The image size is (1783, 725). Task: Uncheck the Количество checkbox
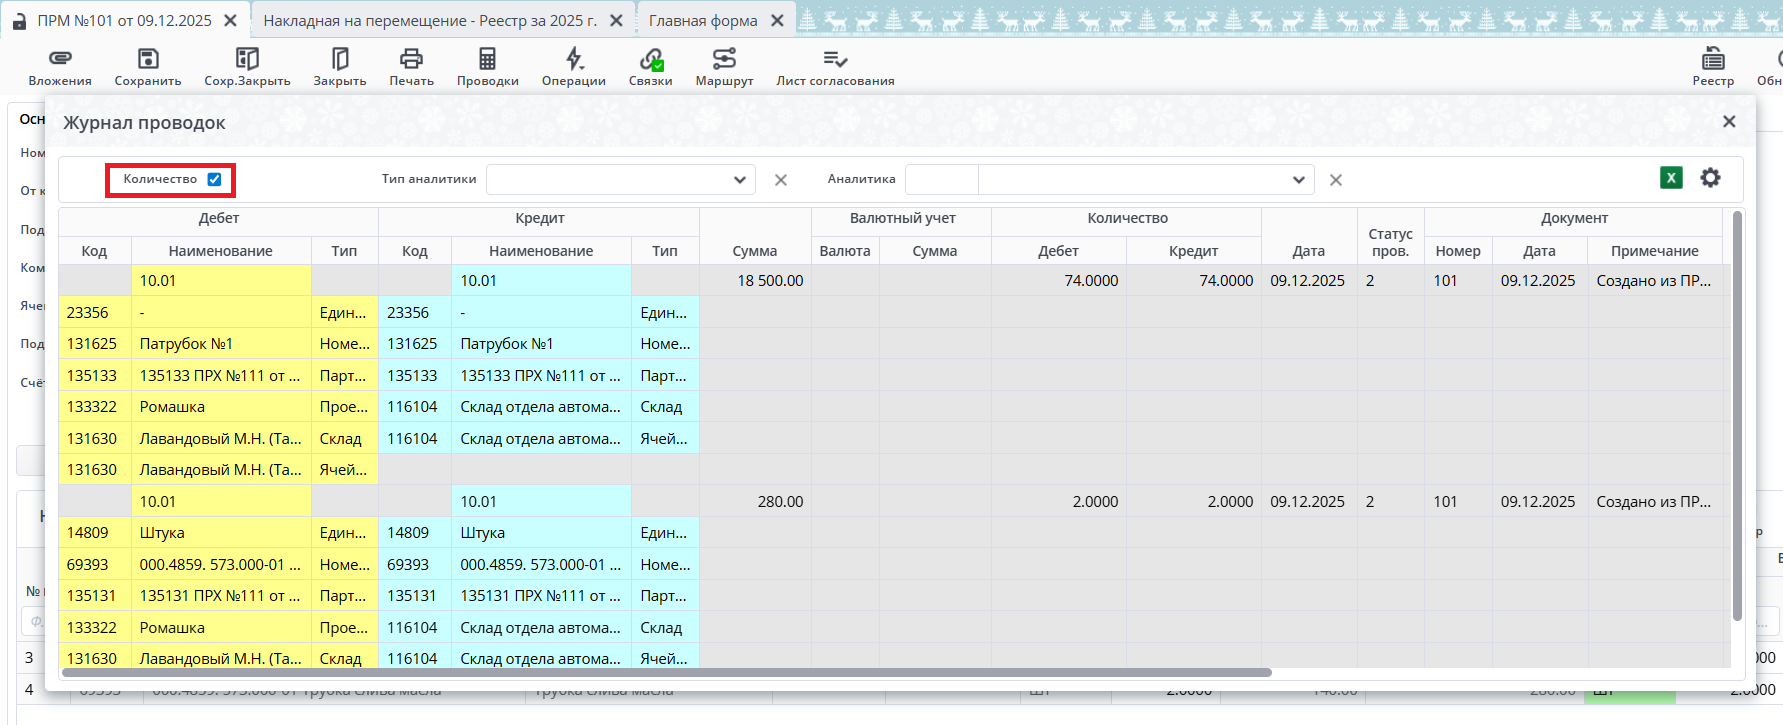tap(214, 180)
